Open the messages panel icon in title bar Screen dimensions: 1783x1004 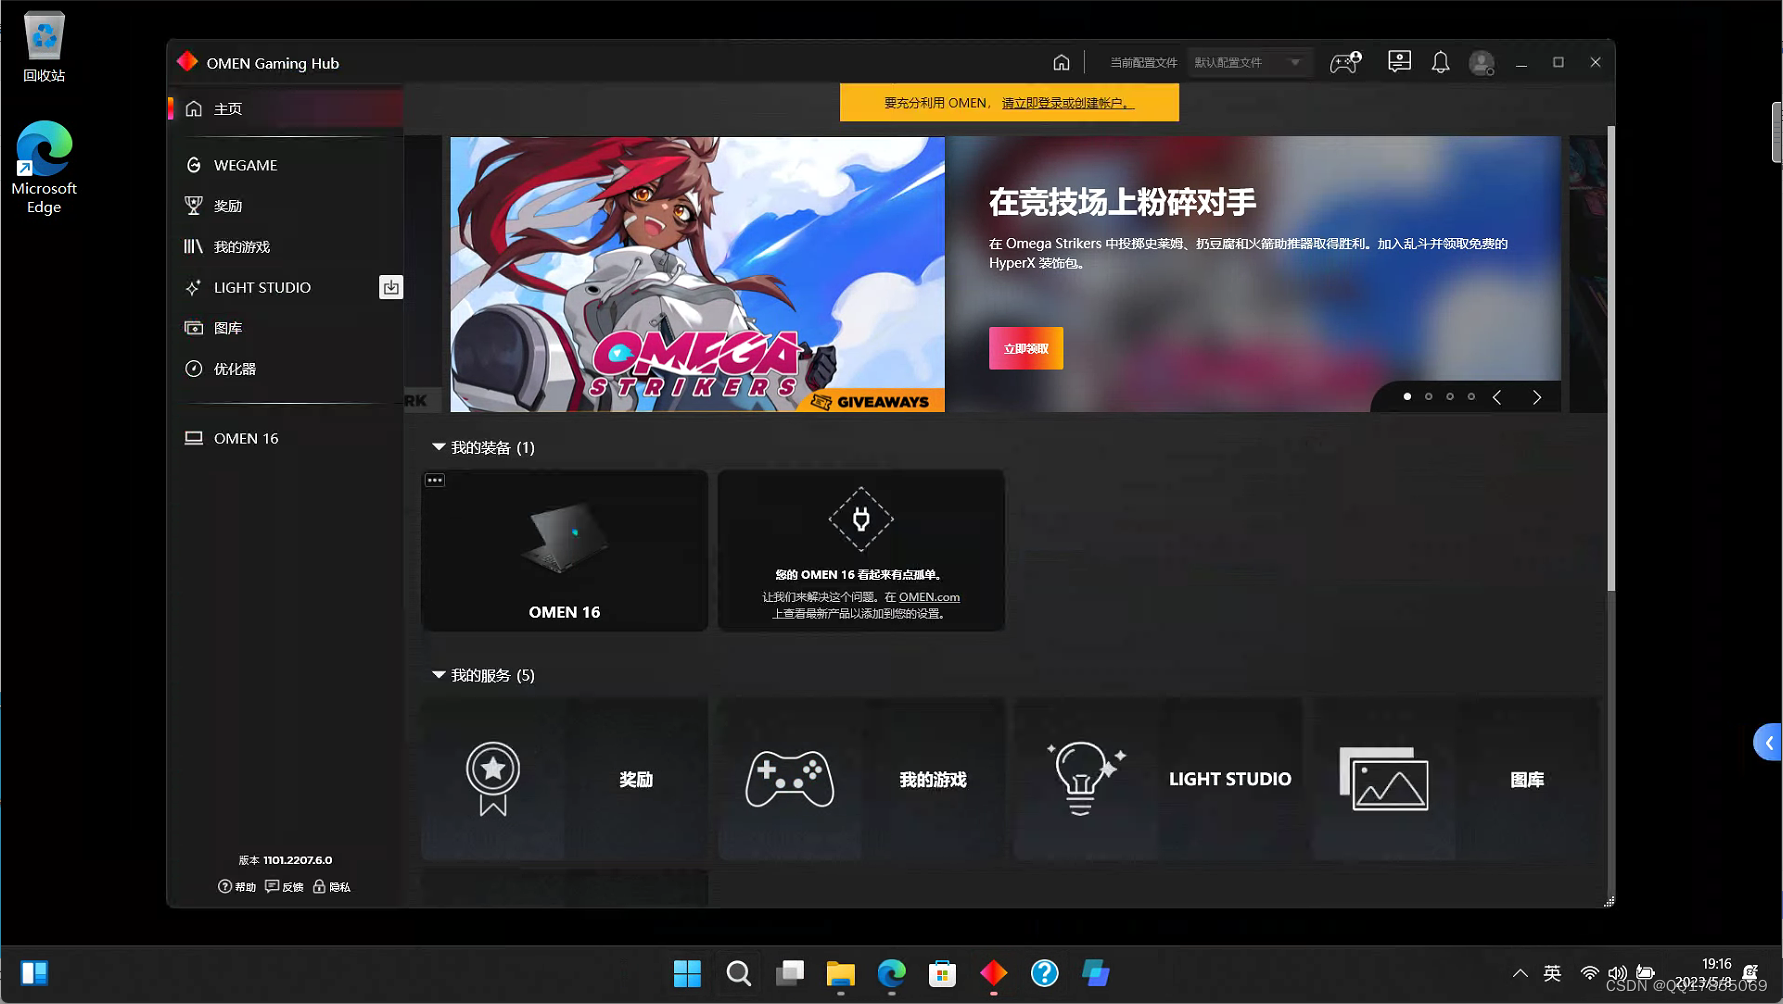point(1399,62)
